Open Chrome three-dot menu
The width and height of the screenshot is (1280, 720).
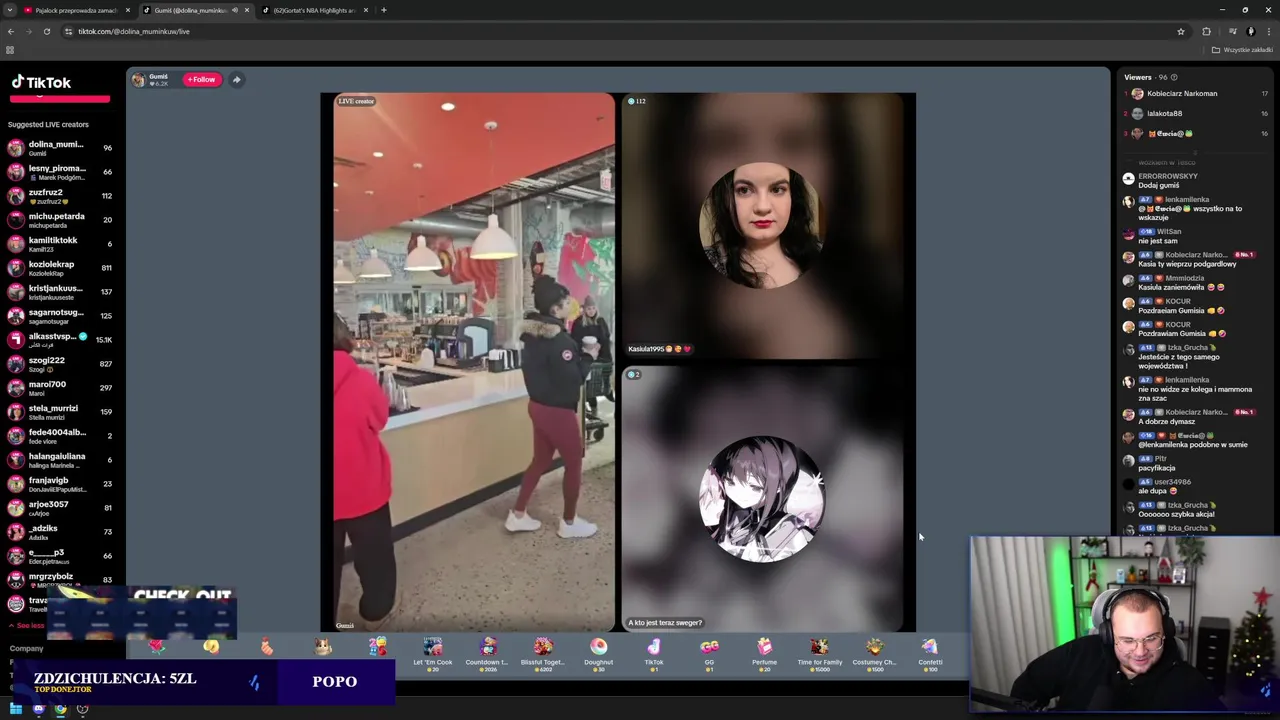1268,31
